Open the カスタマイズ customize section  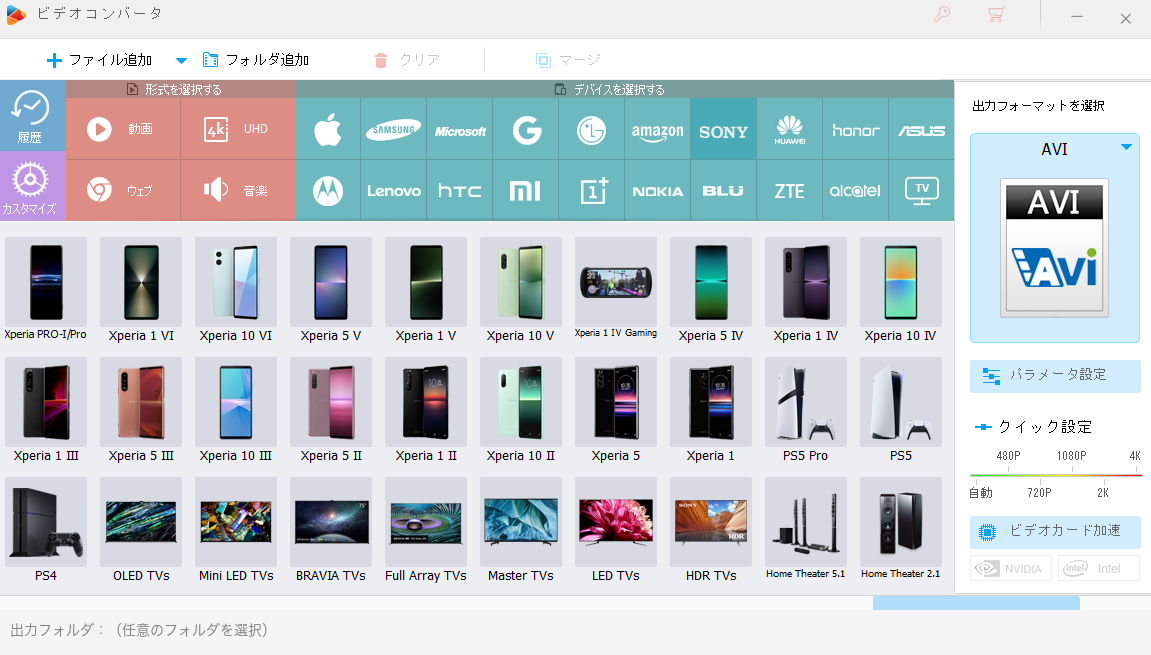tap(30, 187)
